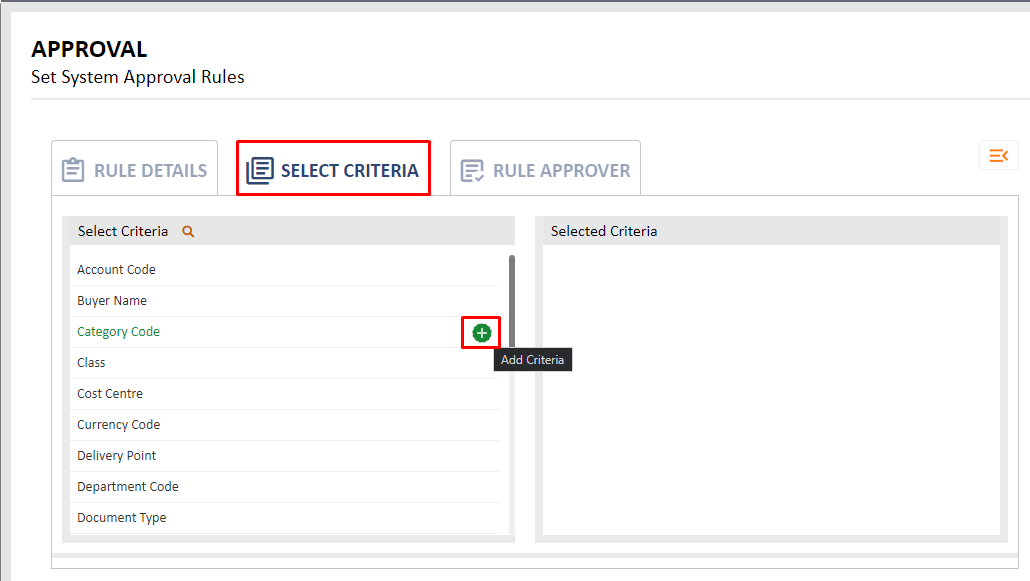The width and height of the screenshot is (1030, 581).
Task: Switch to the Rule Approver tab
Action: click(545, 168)
